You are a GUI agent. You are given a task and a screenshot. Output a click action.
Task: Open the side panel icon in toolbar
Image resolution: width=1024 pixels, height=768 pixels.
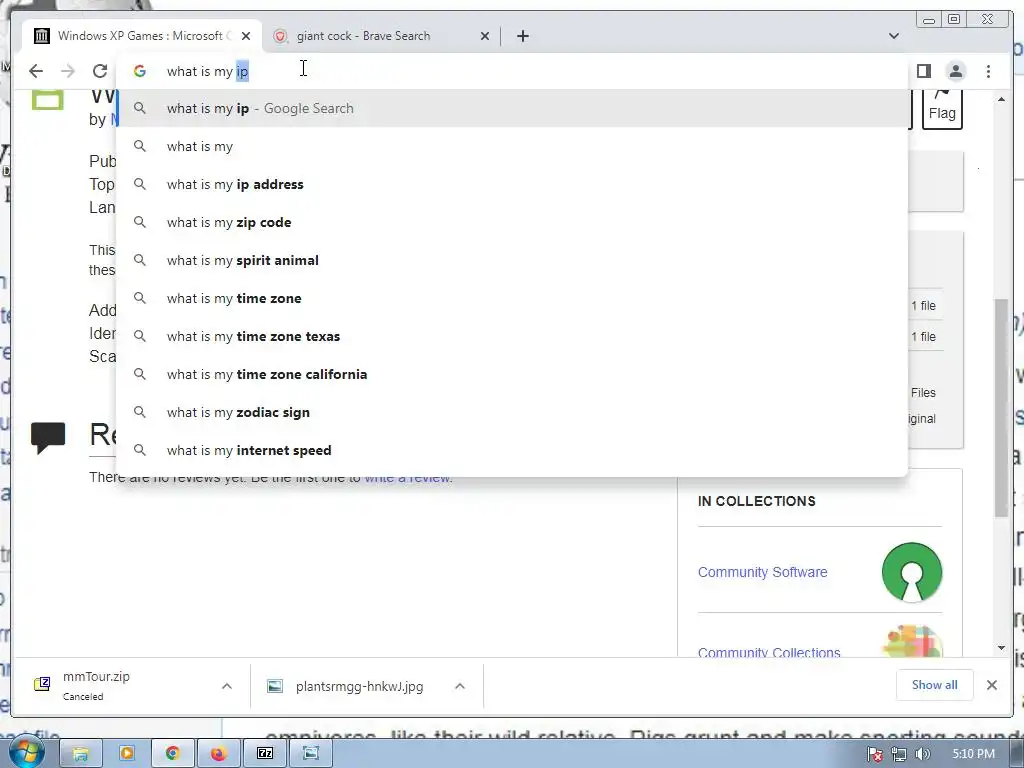[923, 71]
